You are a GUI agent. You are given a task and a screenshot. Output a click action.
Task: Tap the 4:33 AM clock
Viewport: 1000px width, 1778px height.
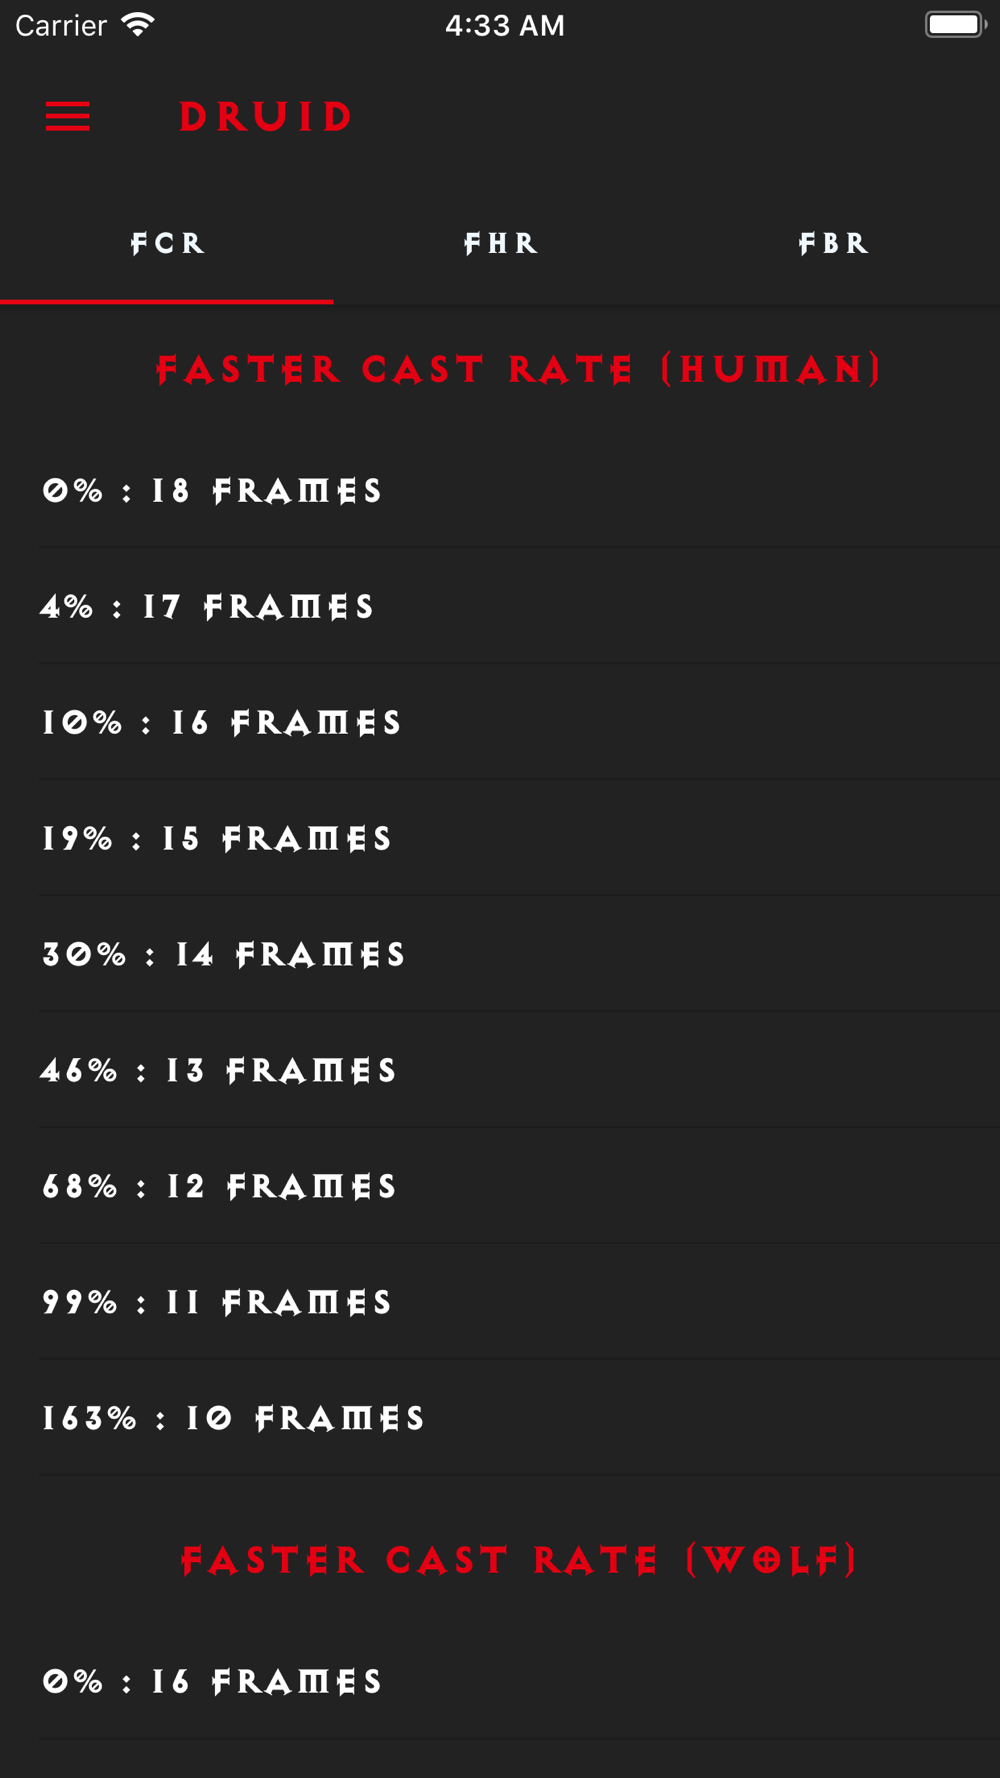click(505, 25)
